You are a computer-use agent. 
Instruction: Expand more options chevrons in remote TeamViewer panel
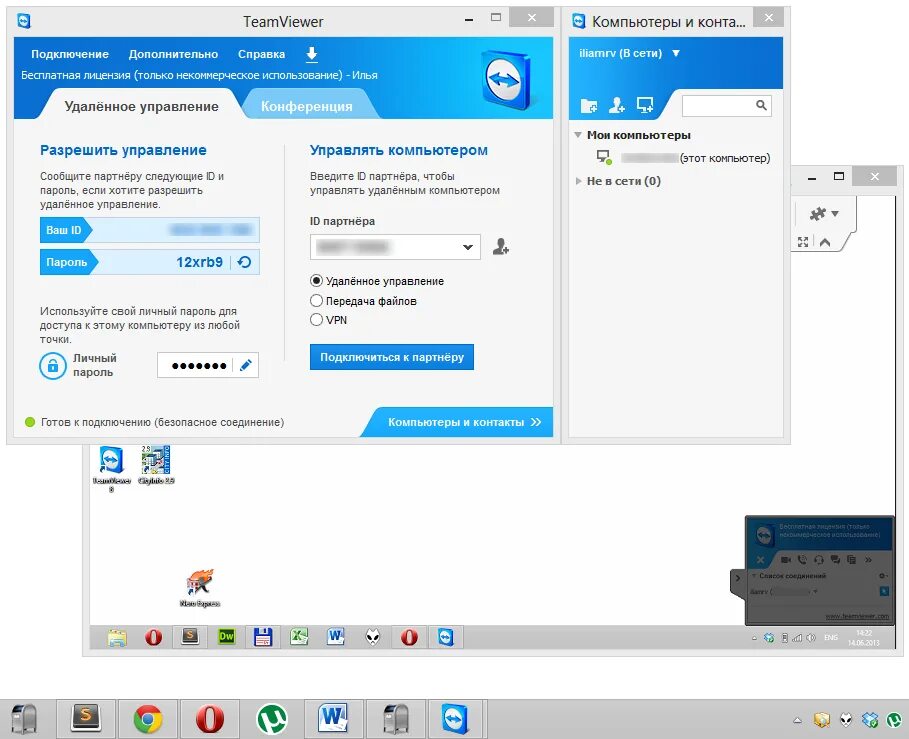click(868, 560)
